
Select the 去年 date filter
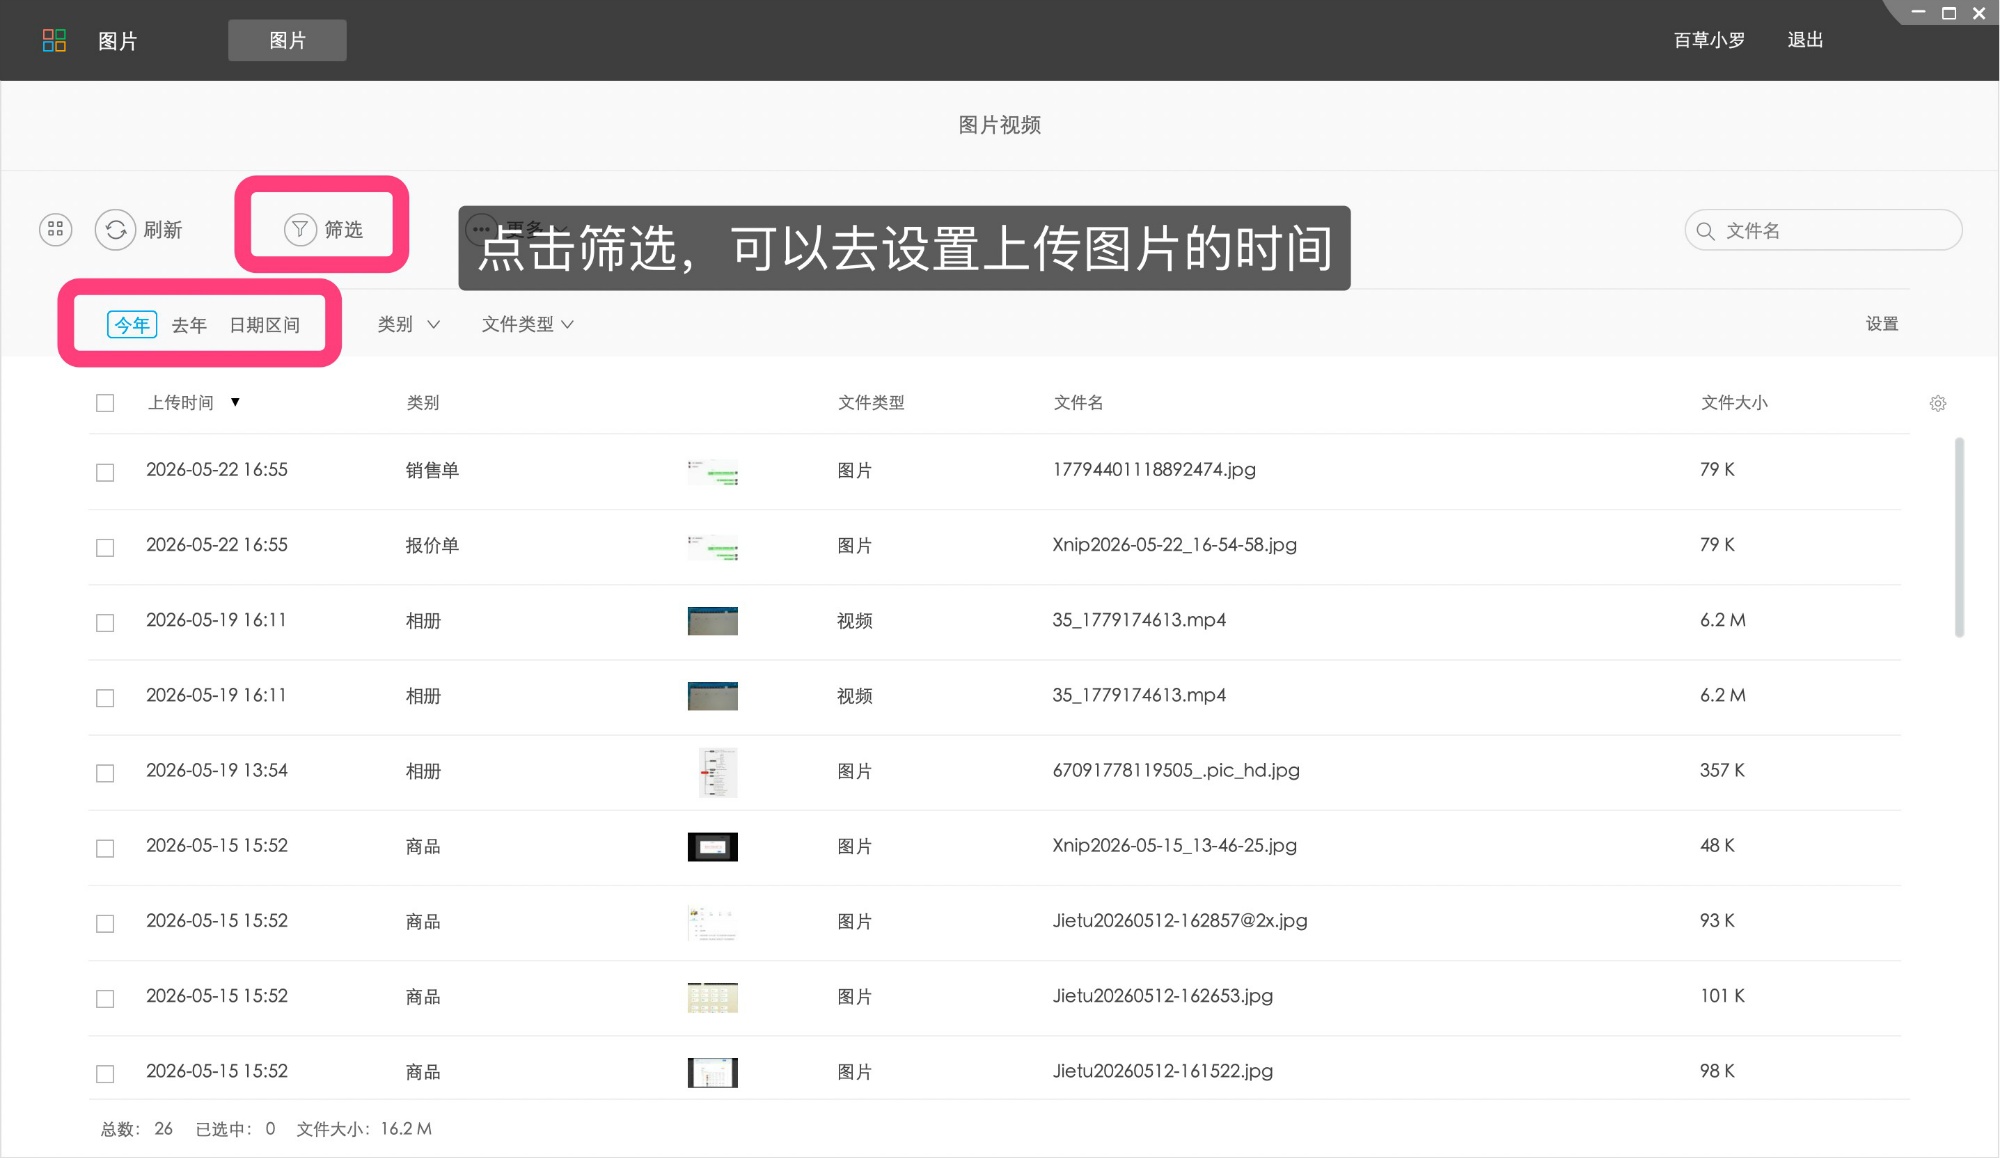click(x=189, y=325)
